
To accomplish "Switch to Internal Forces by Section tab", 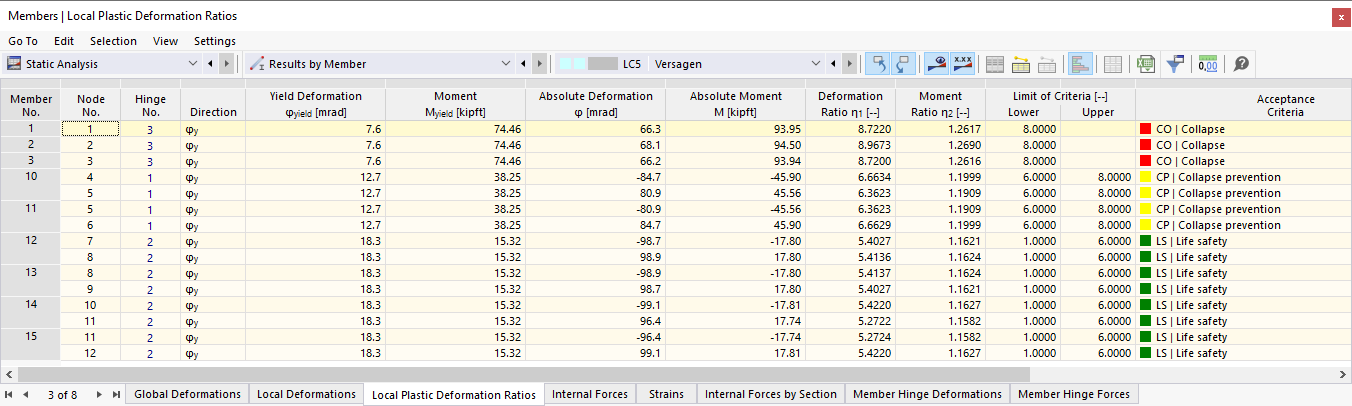I will [771, 394].
